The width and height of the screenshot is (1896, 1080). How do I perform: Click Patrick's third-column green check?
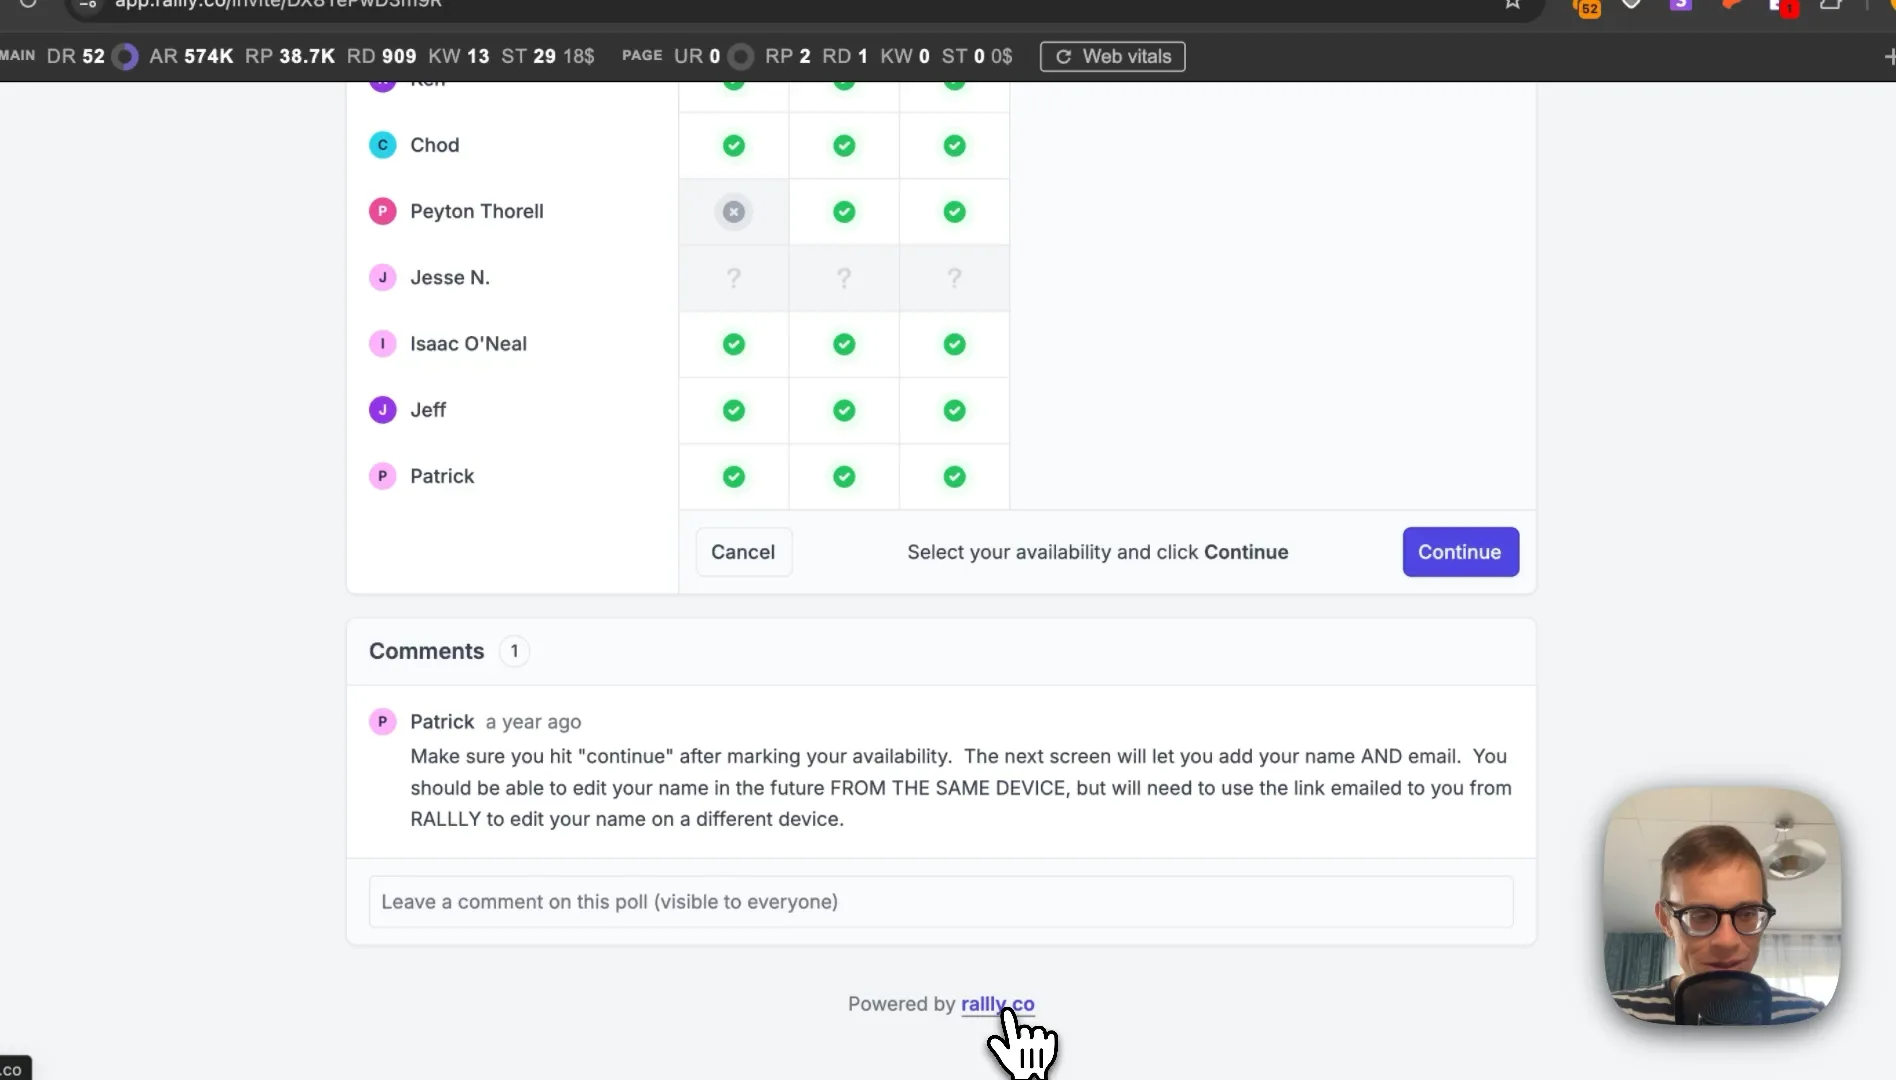955,477
